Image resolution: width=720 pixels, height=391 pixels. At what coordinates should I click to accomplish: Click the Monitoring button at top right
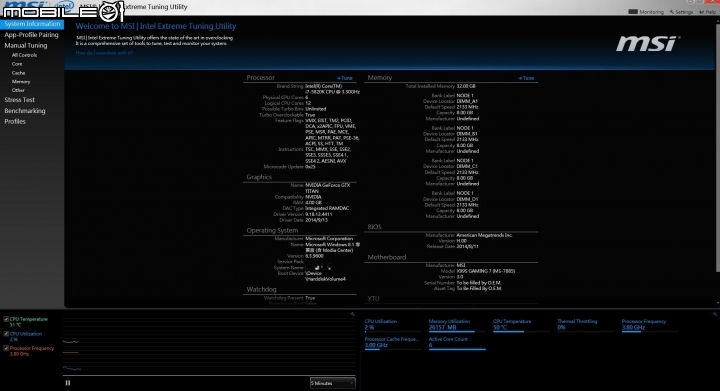pyautogui.click(x=646, y=12)
